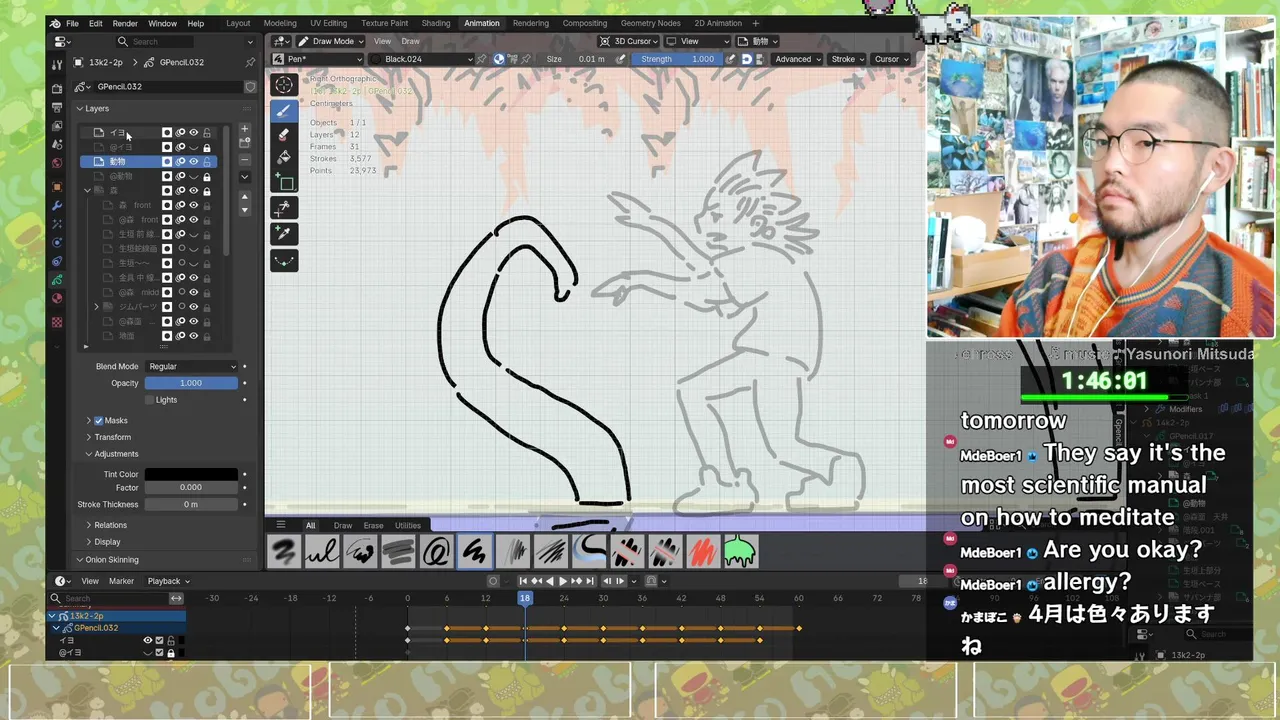Select the Trim tool in toolbar

pyautogui.click(x=284, y=208)
